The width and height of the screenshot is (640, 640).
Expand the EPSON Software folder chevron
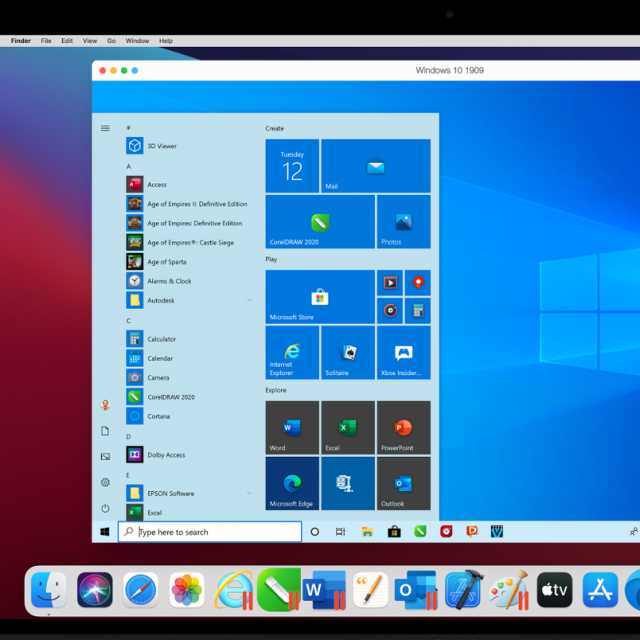(249, 493)
